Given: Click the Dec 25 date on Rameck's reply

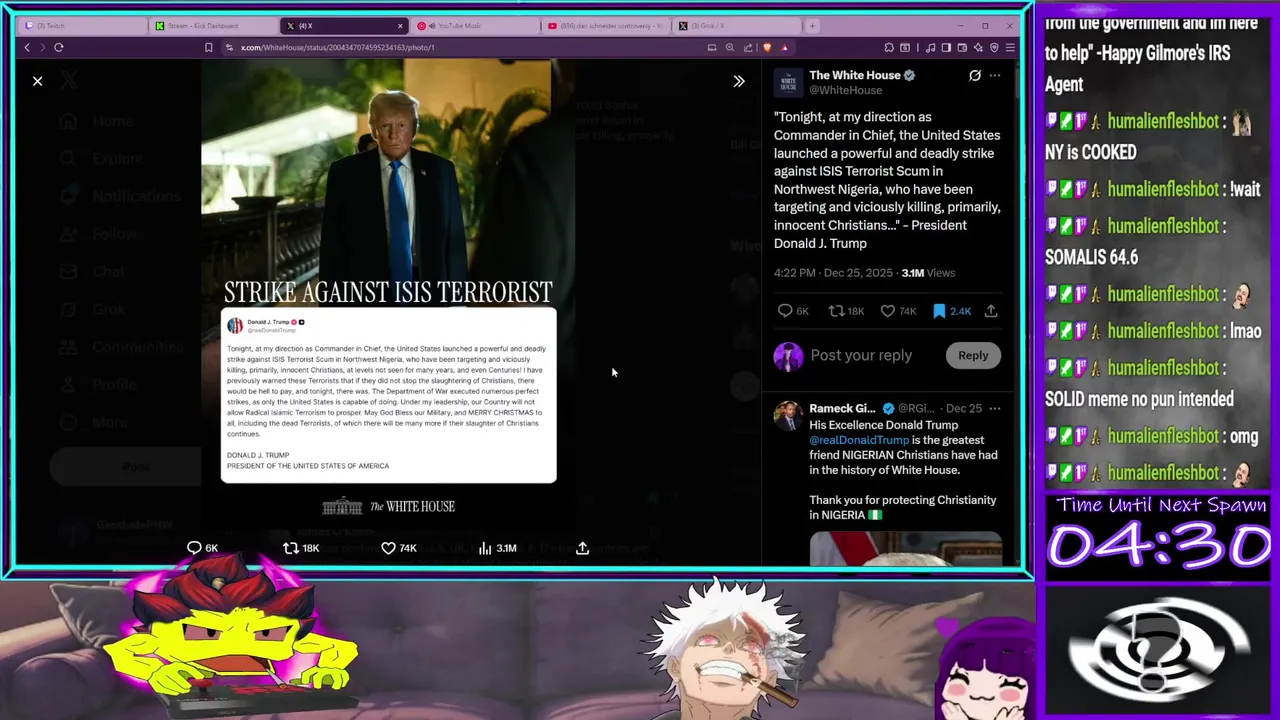Looking at the screenshot, I should tap(963, 408).
